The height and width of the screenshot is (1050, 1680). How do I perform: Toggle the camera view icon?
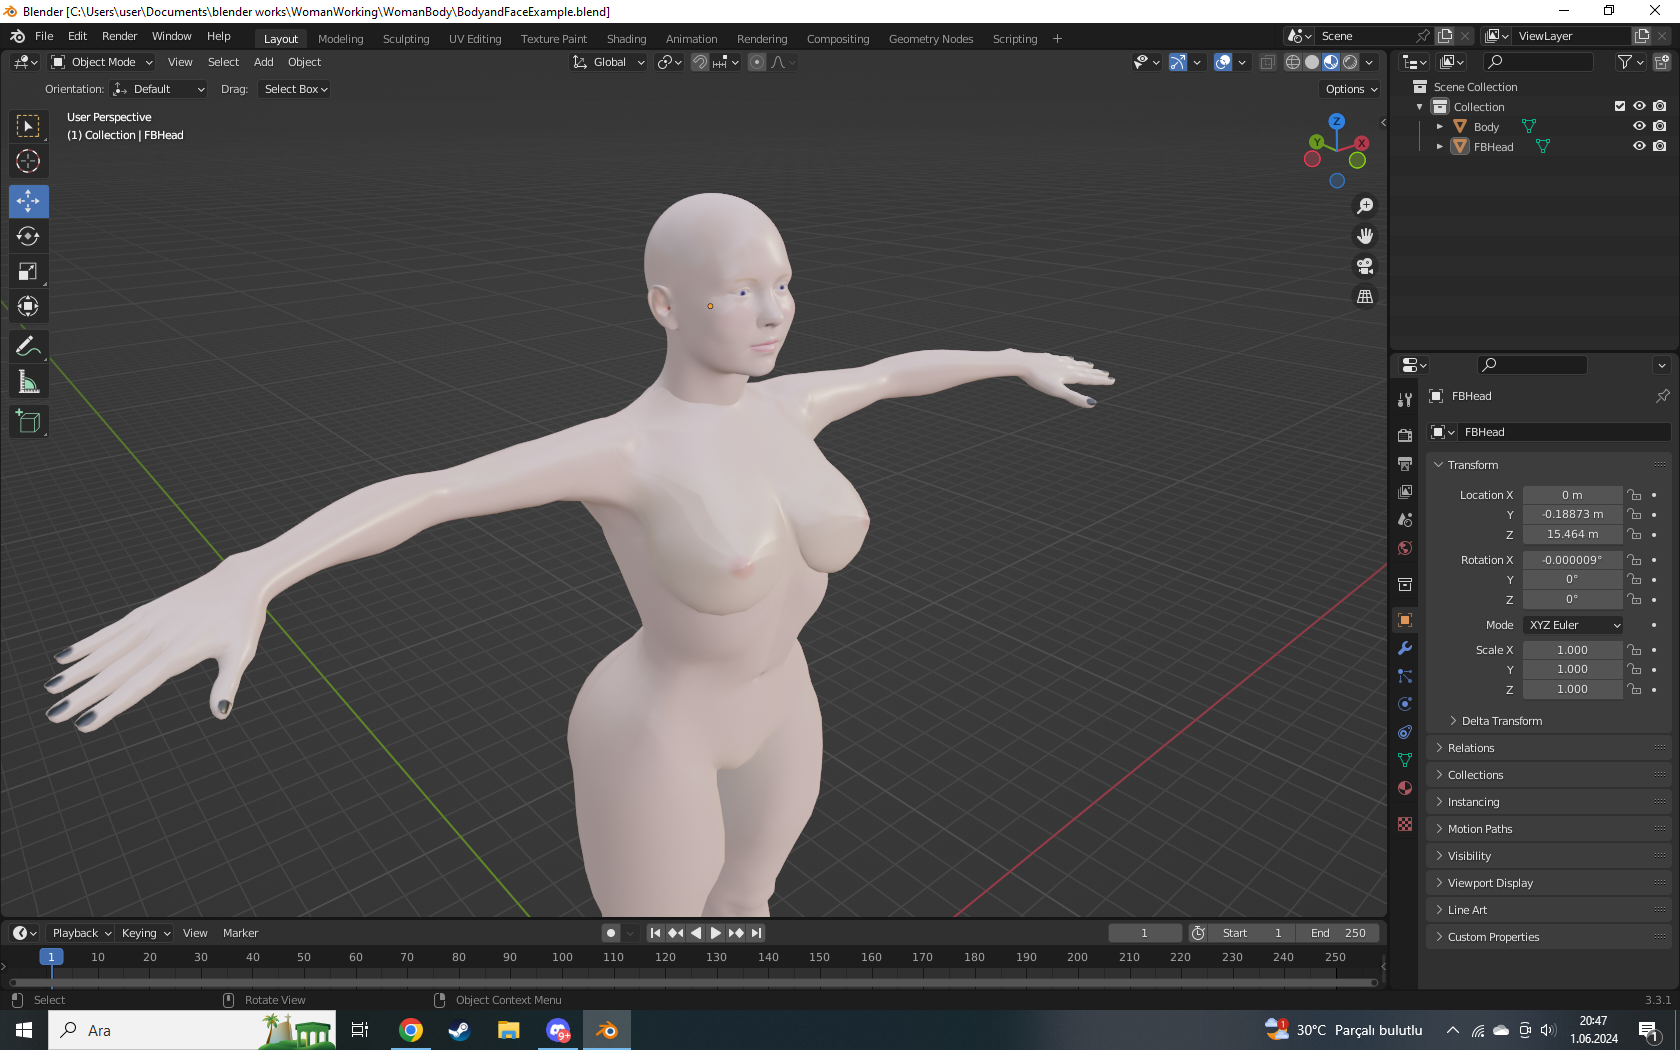tap(1365, 266)
